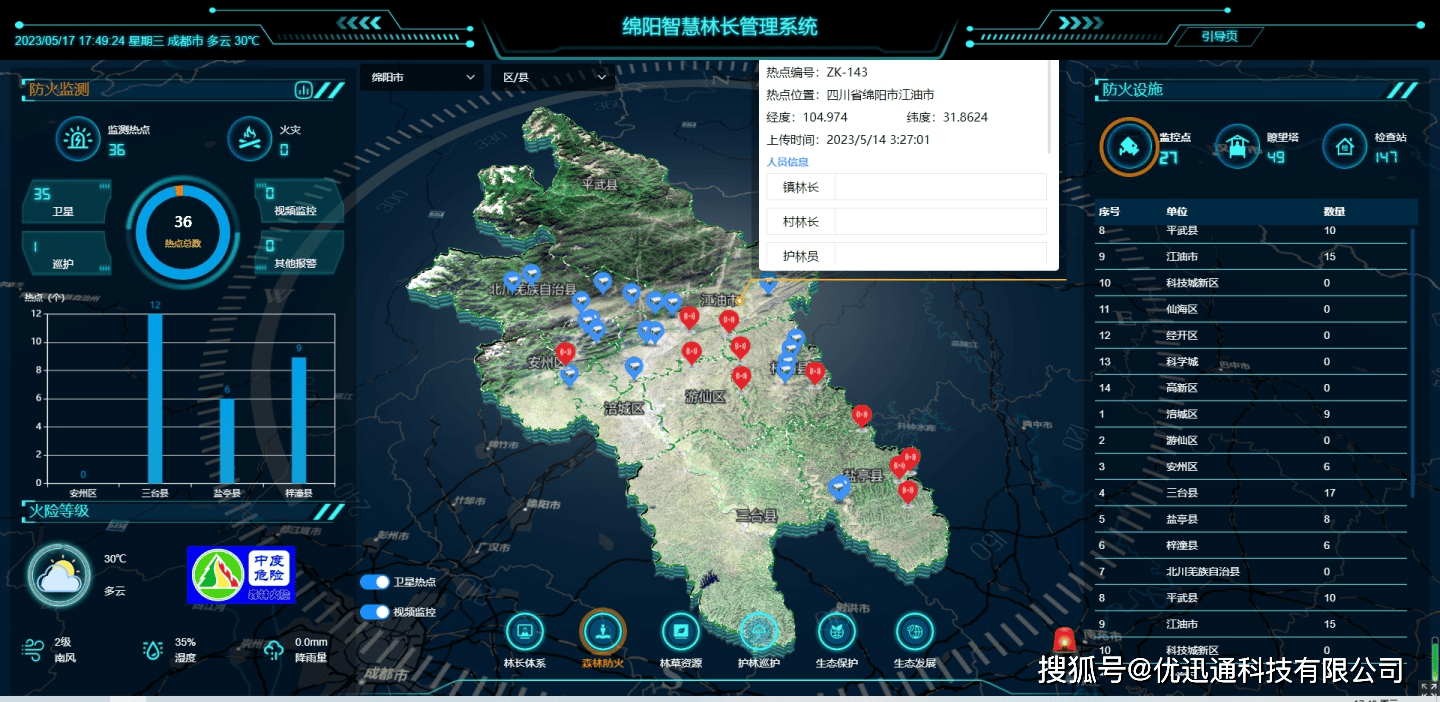
Task: Click the 热点总数 donut chart
Action: 183,230
